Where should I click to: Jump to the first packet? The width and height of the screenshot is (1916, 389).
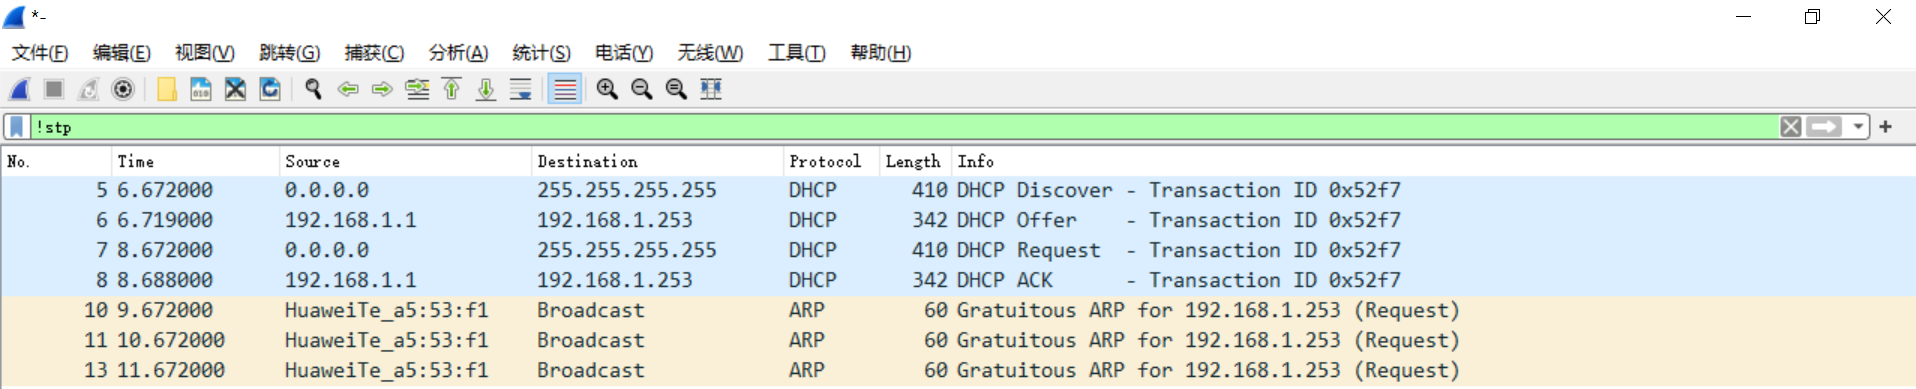(x=451, y=89)
